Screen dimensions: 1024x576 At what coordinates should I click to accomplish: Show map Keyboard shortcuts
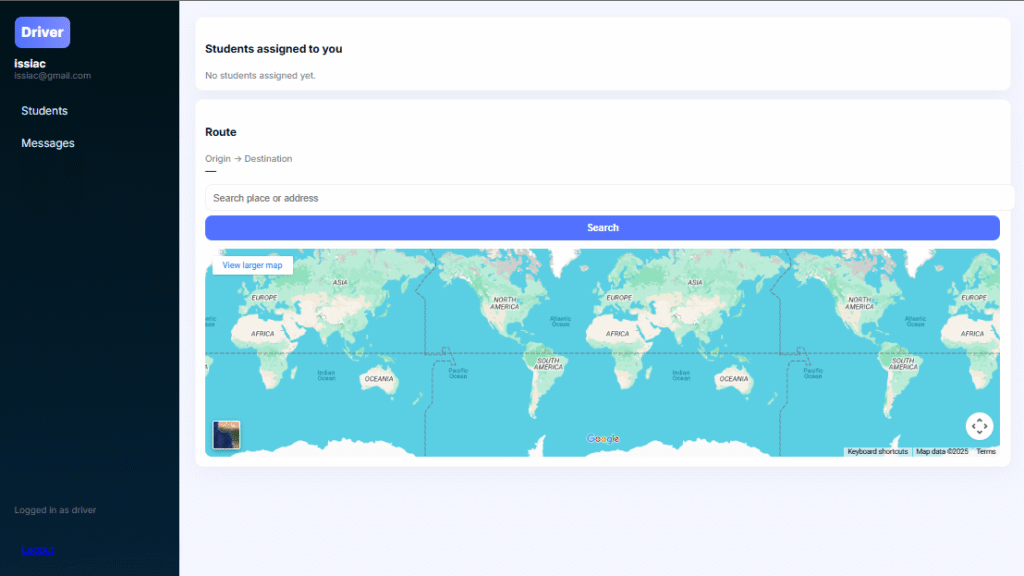[877, 452]
